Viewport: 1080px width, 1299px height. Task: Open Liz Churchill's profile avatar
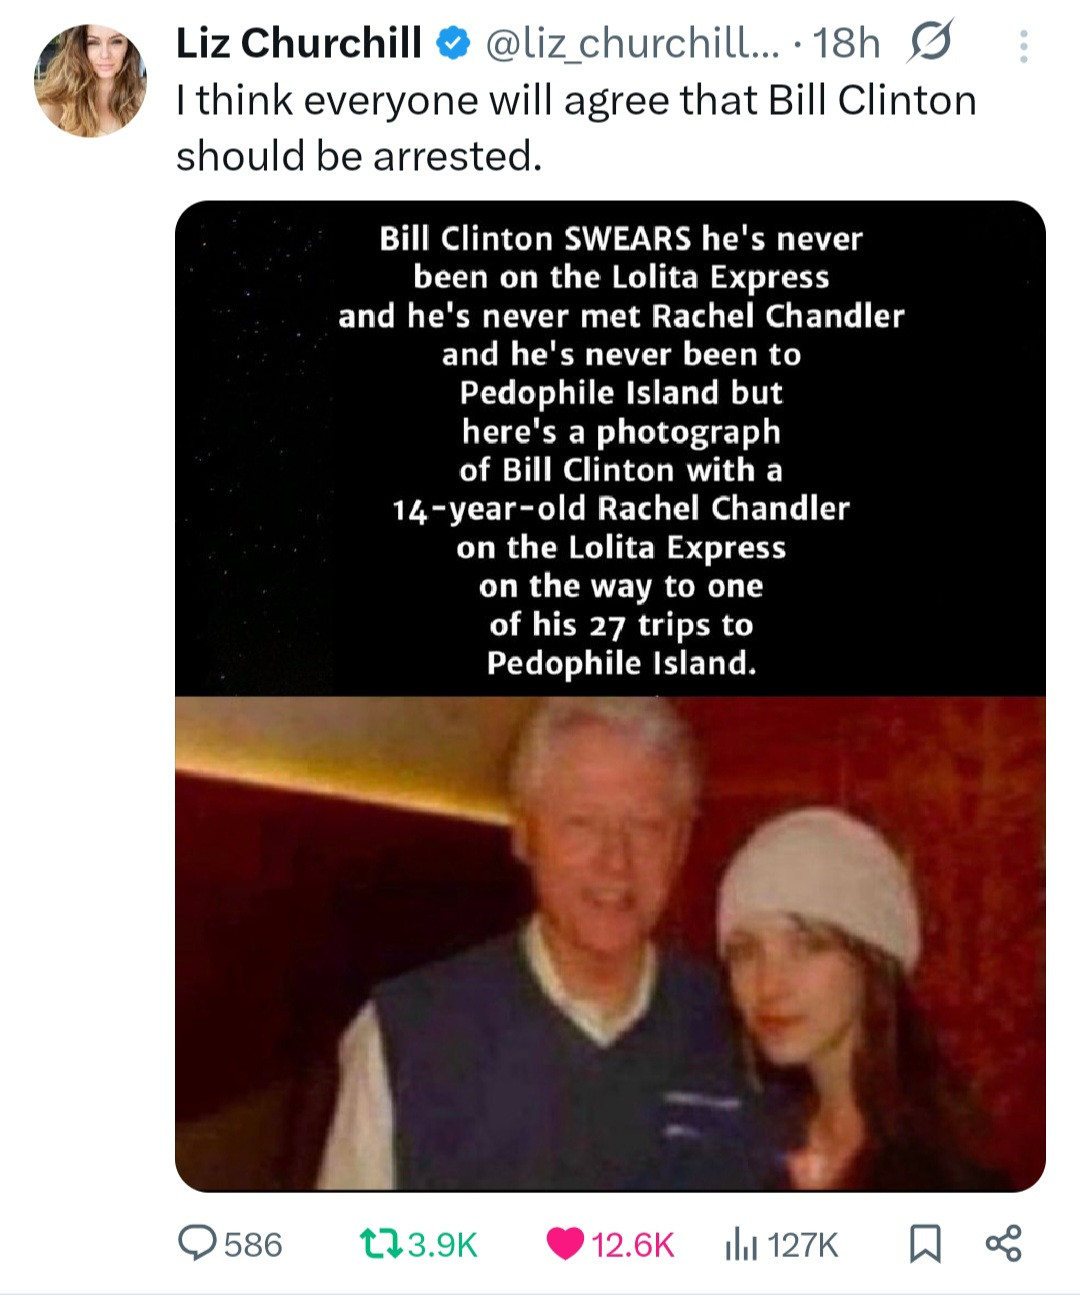click(90, 80)
